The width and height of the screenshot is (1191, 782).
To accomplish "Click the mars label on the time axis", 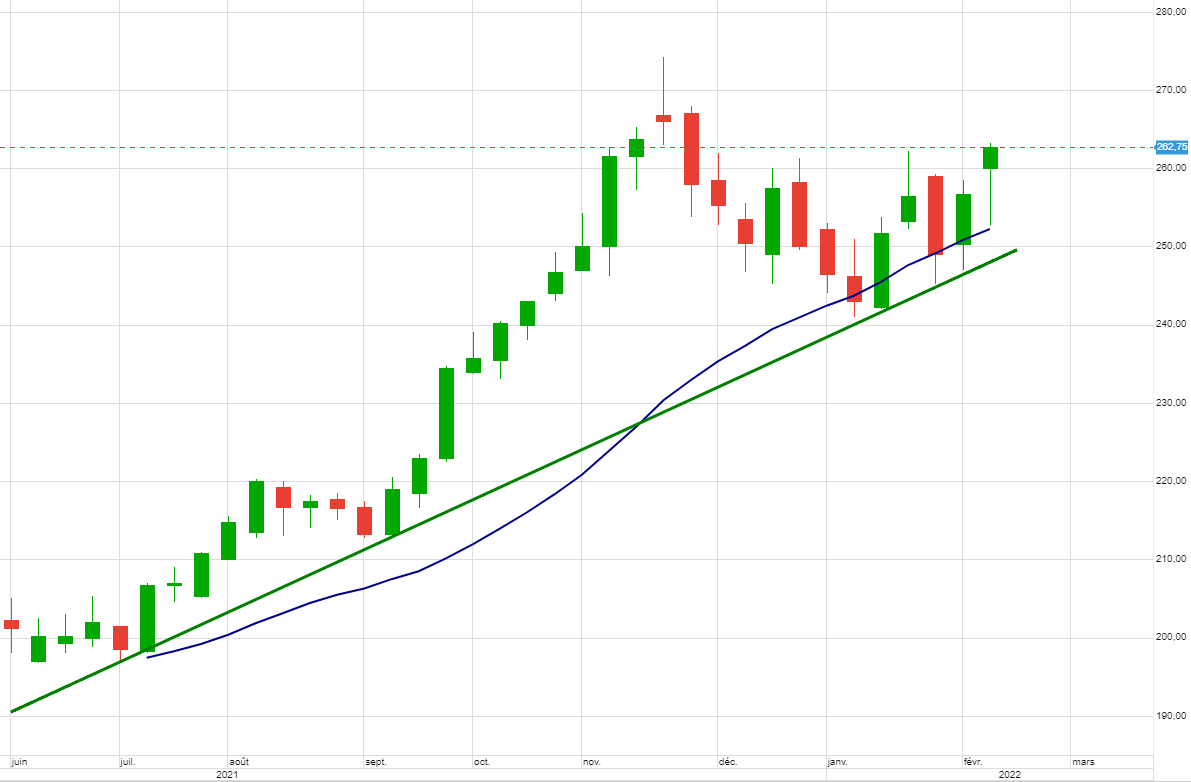I will click(x=1083, y=762).
